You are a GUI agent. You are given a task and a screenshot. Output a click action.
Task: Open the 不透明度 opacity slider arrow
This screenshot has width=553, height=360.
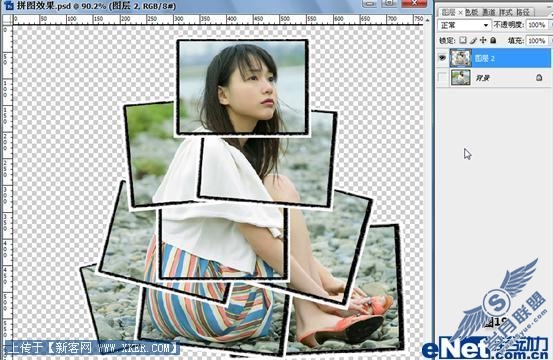click(551, 25)
